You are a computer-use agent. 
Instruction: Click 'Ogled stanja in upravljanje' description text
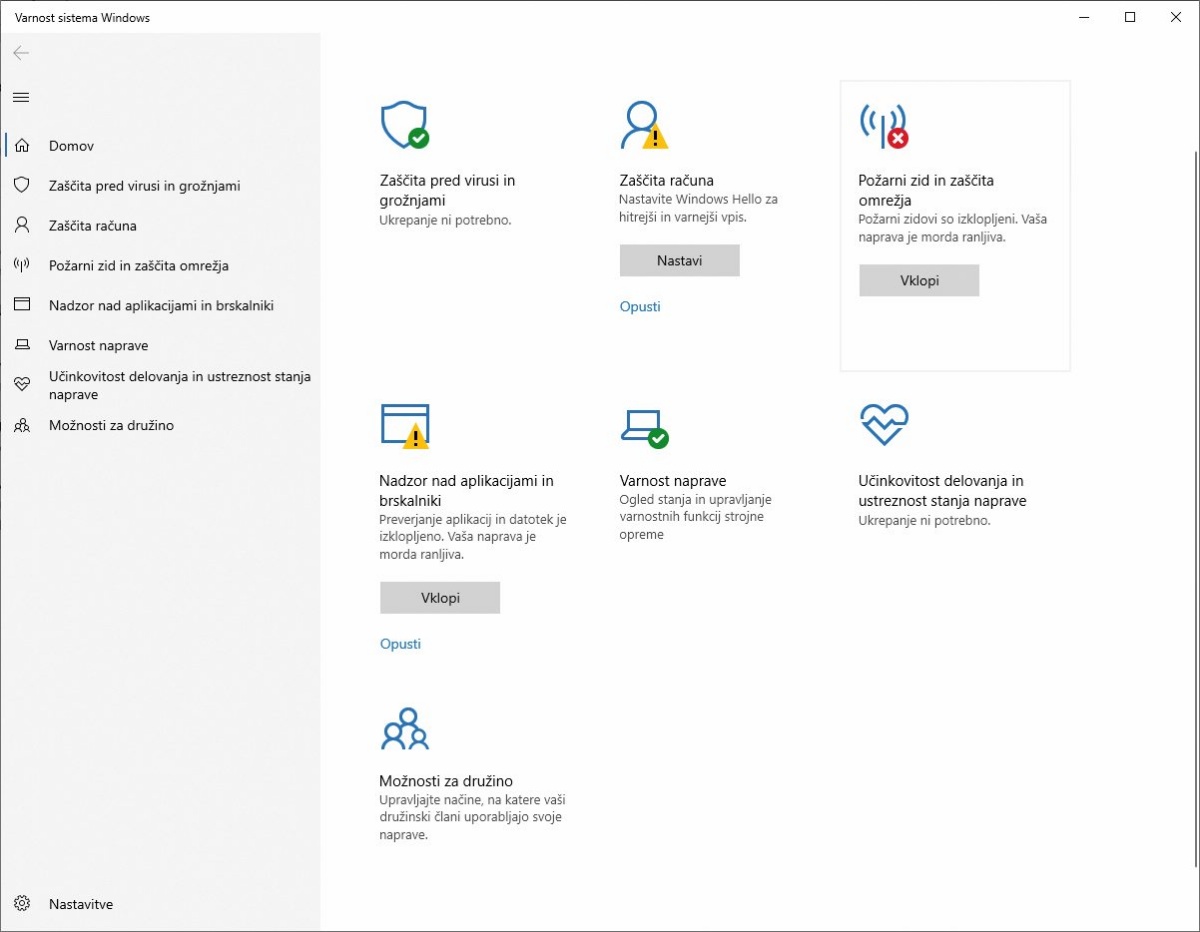[x=696, y=517]
